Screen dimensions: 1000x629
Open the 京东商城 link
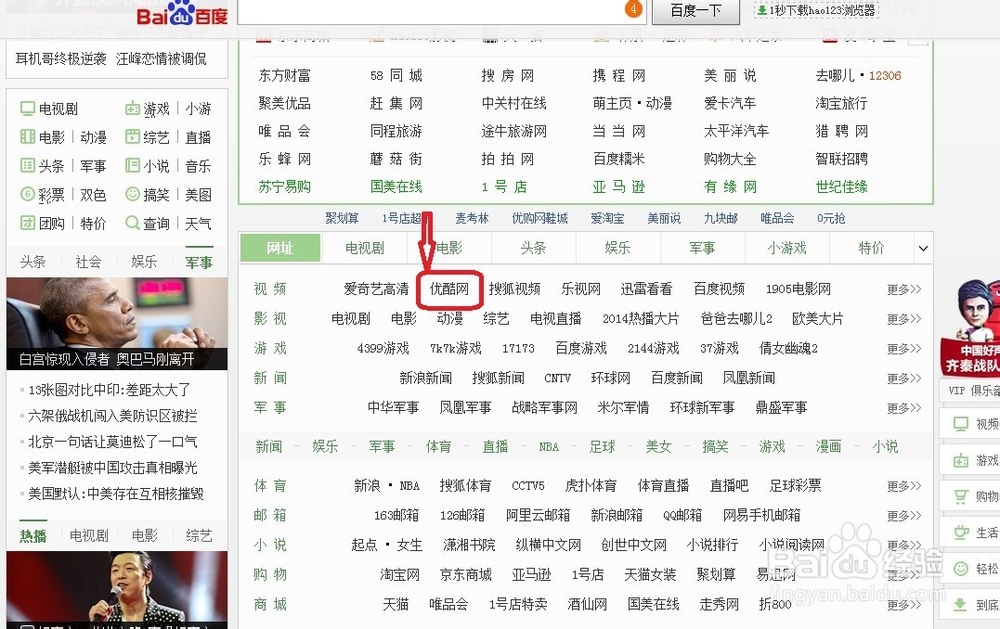[466, 575]
